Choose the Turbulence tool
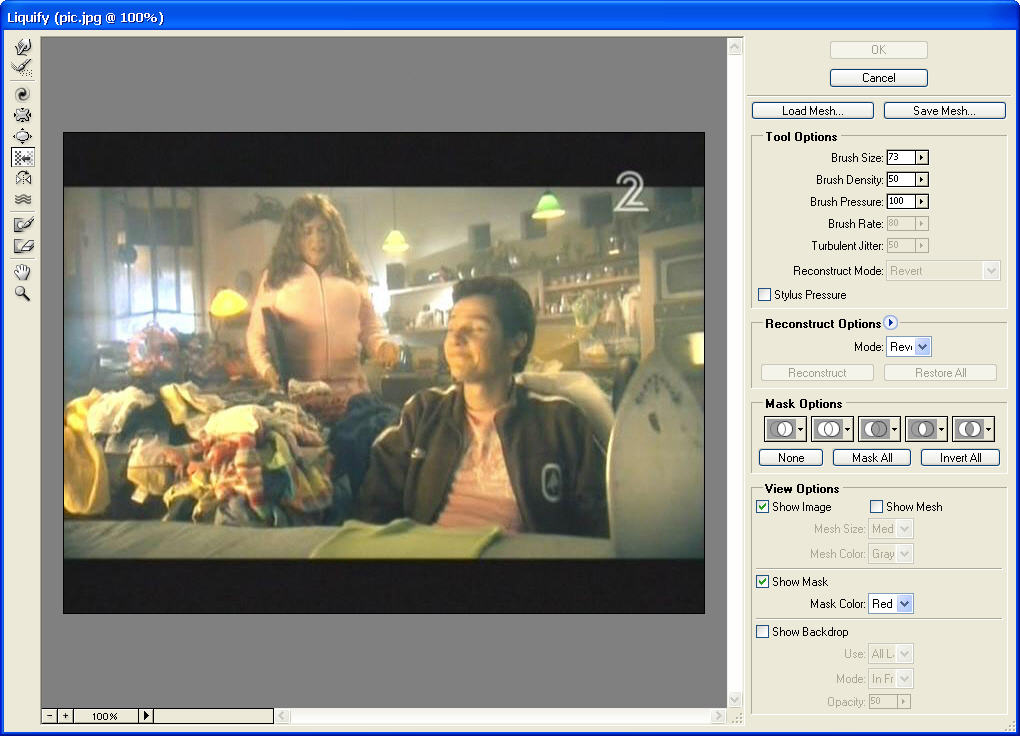Screen dimensions: 1020x736 click(22, 199)
